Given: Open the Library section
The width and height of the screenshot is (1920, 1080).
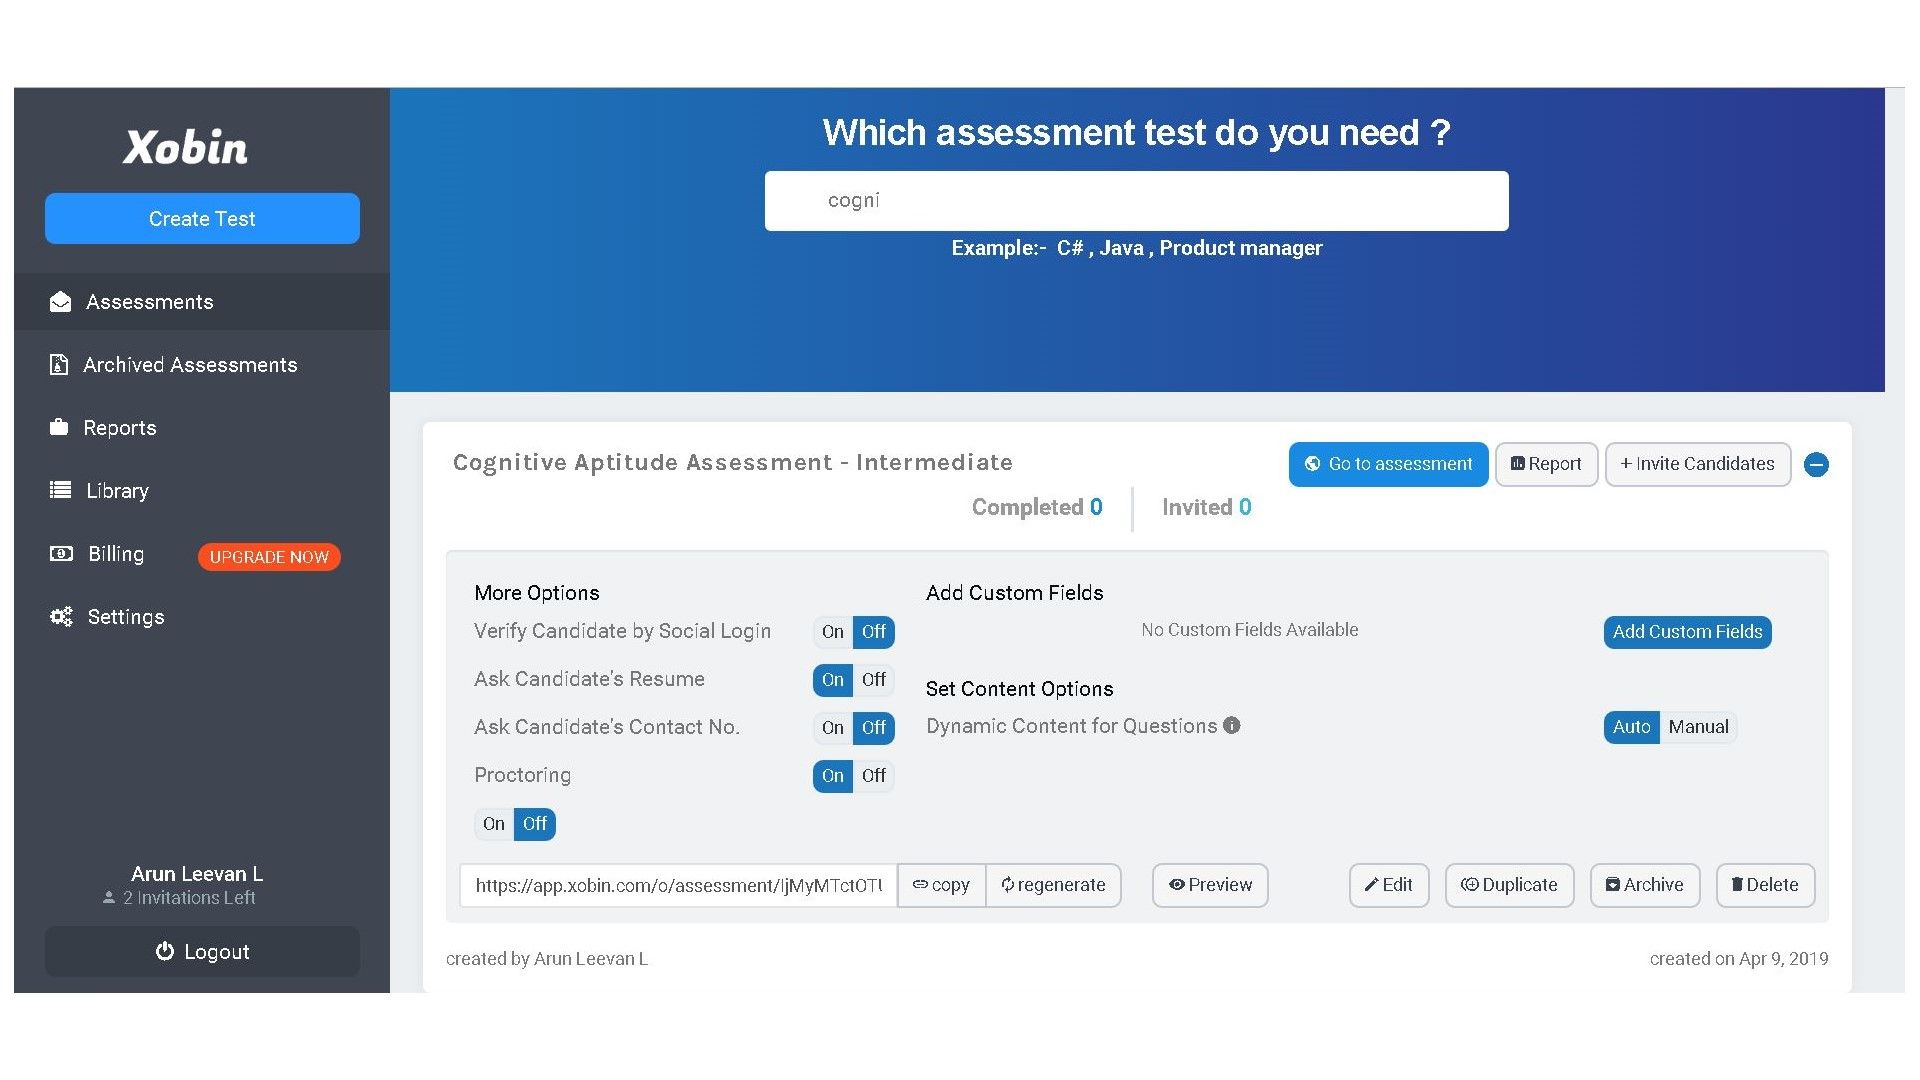Looking at the screenshot, I should 117,490.
